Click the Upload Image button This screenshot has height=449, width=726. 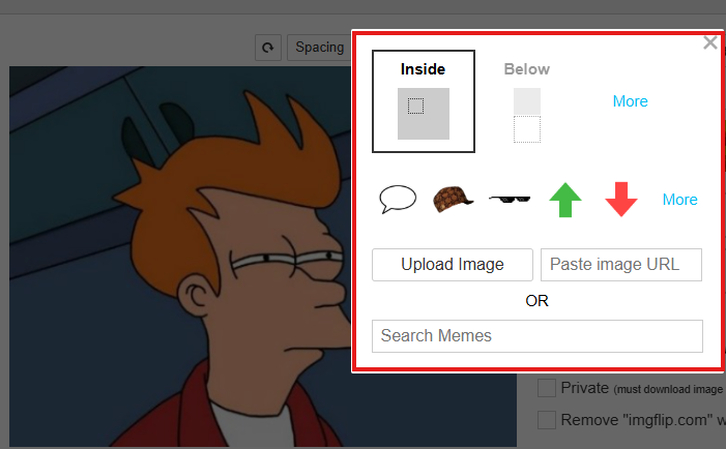pyautogui.click(x=452, y=264)
